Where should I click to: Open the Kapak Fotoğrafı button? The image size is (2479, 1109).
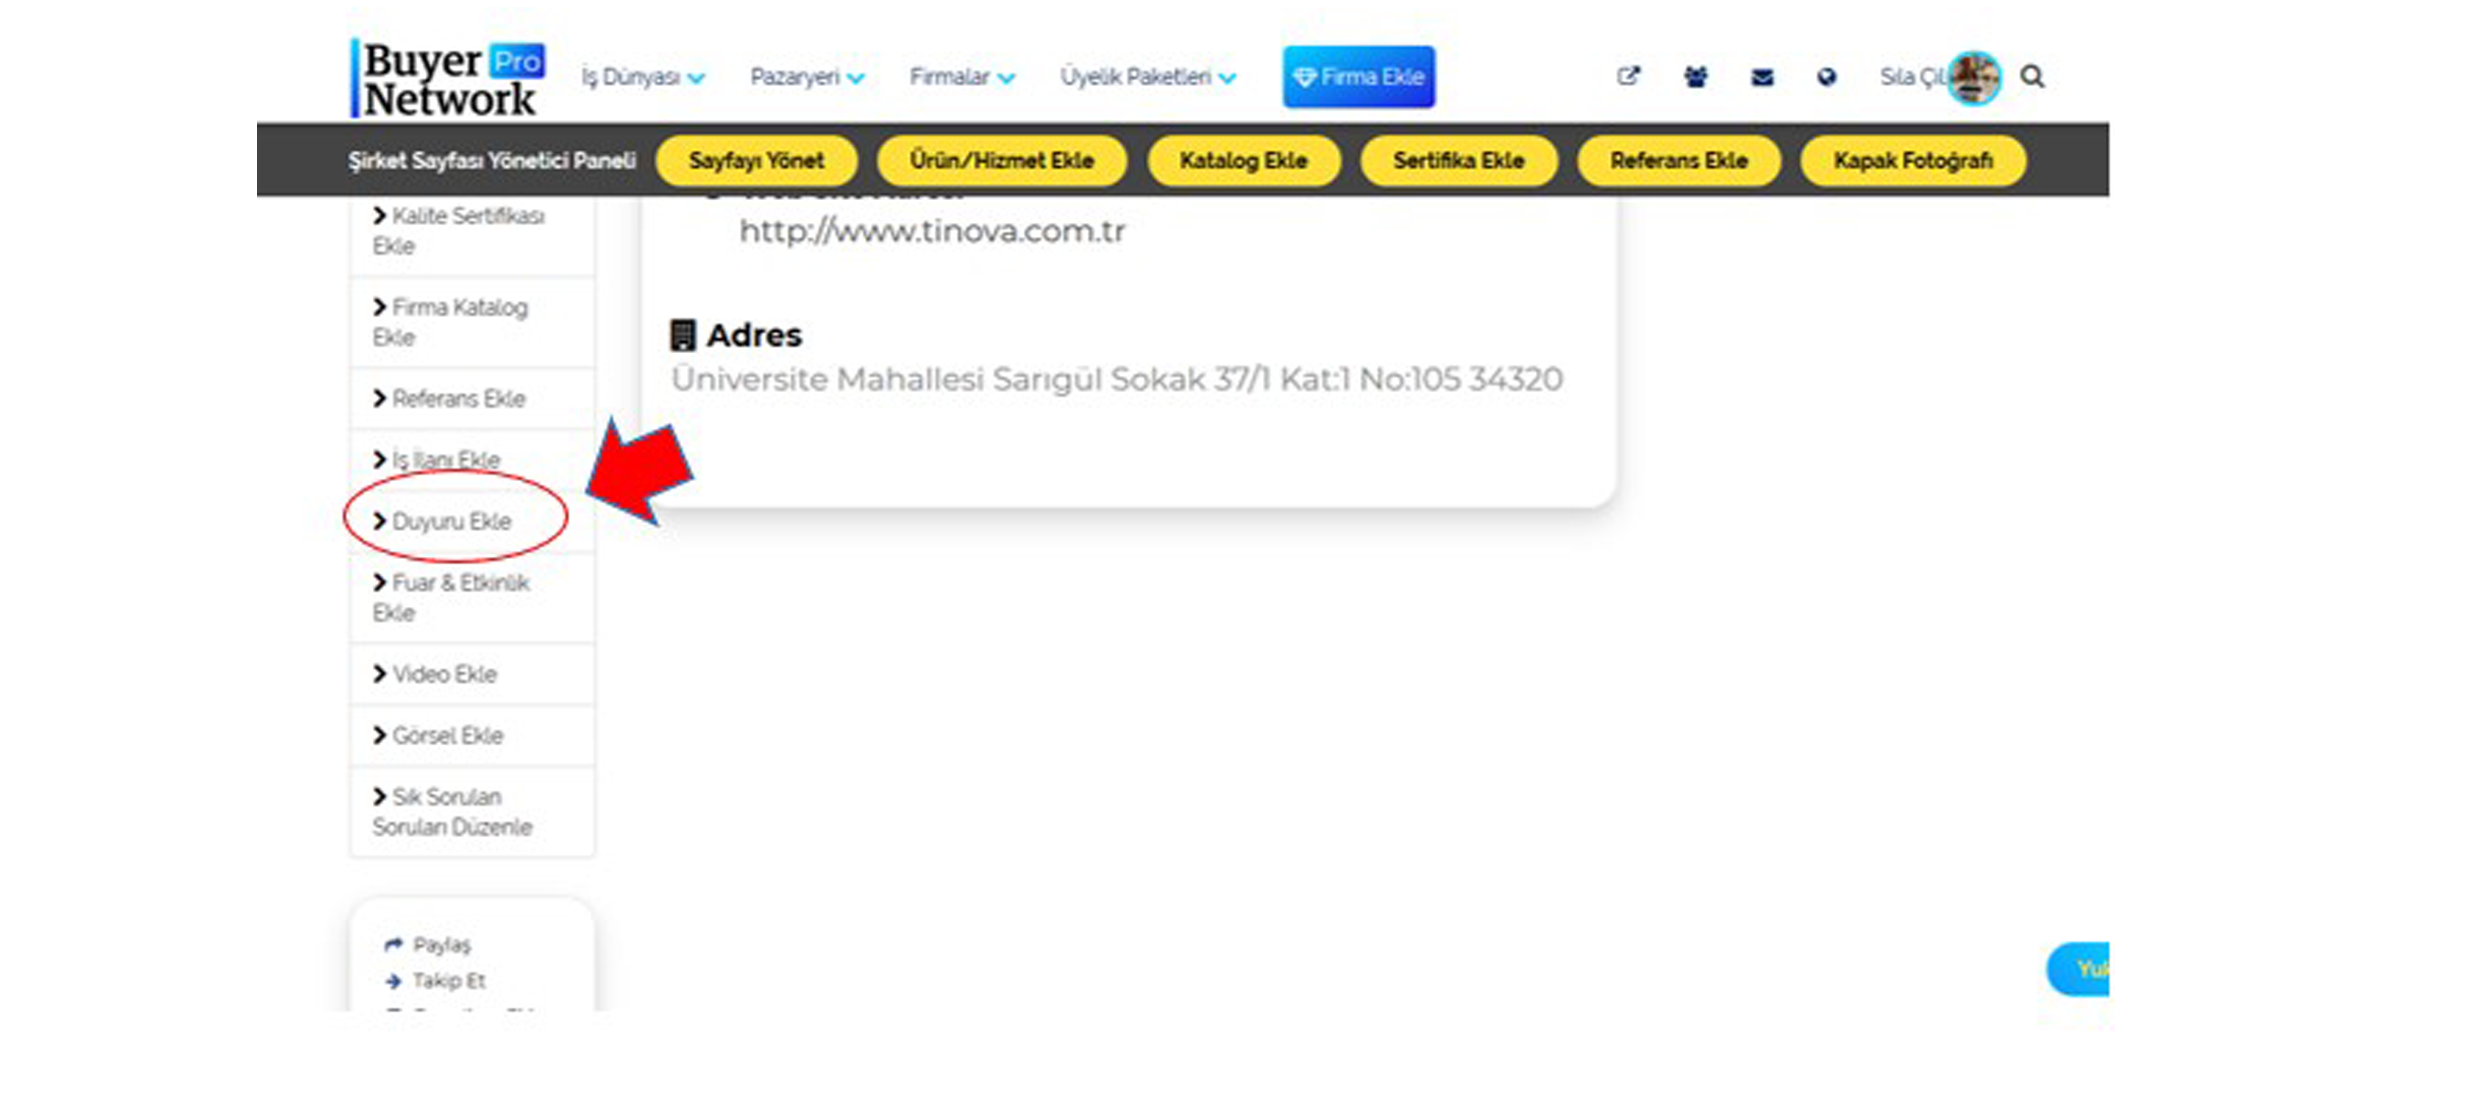point(1912,160)
